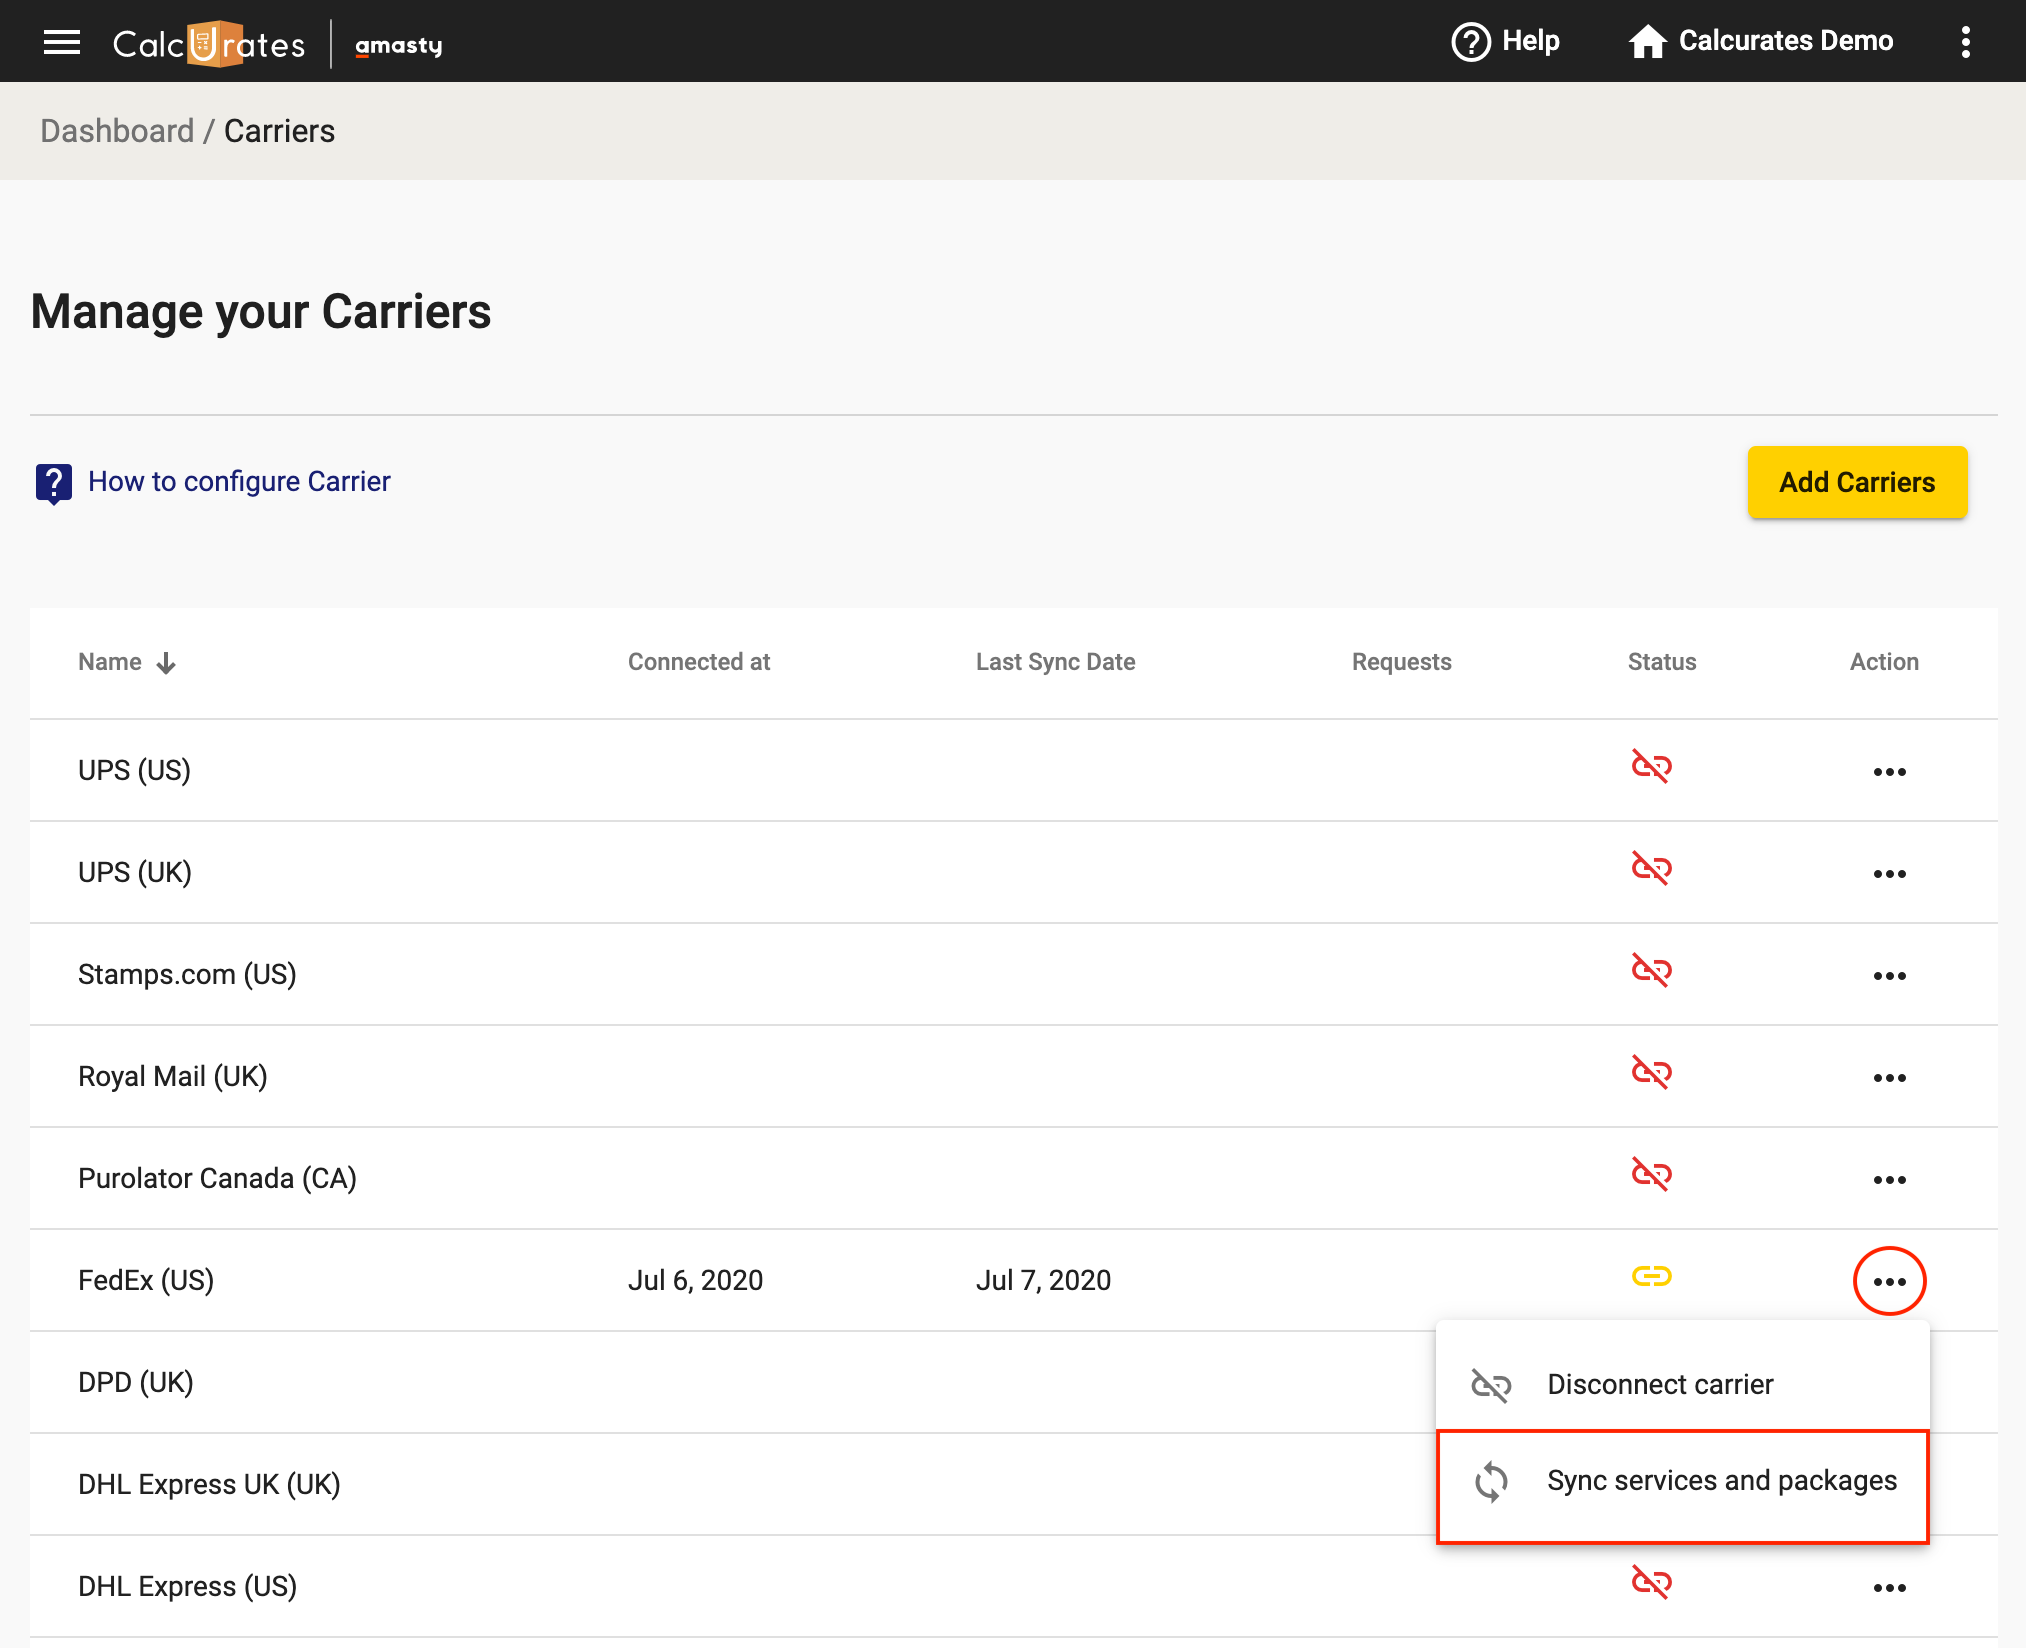Select the Royal Mail (UK) carrier name
The height and width of the screenshot is (1648, 2026).
pyautogui.click(x=173, y=1077)
